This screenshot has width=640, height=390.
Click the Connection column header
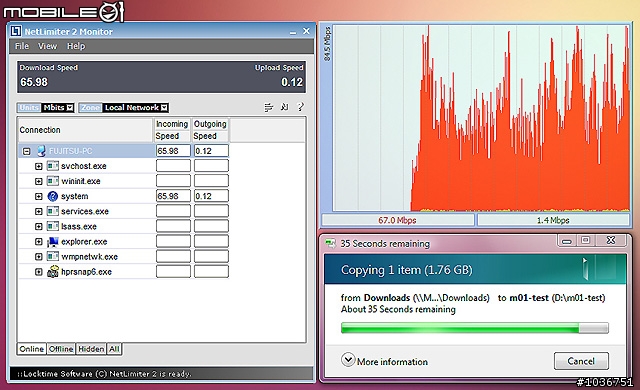point(85,130)
